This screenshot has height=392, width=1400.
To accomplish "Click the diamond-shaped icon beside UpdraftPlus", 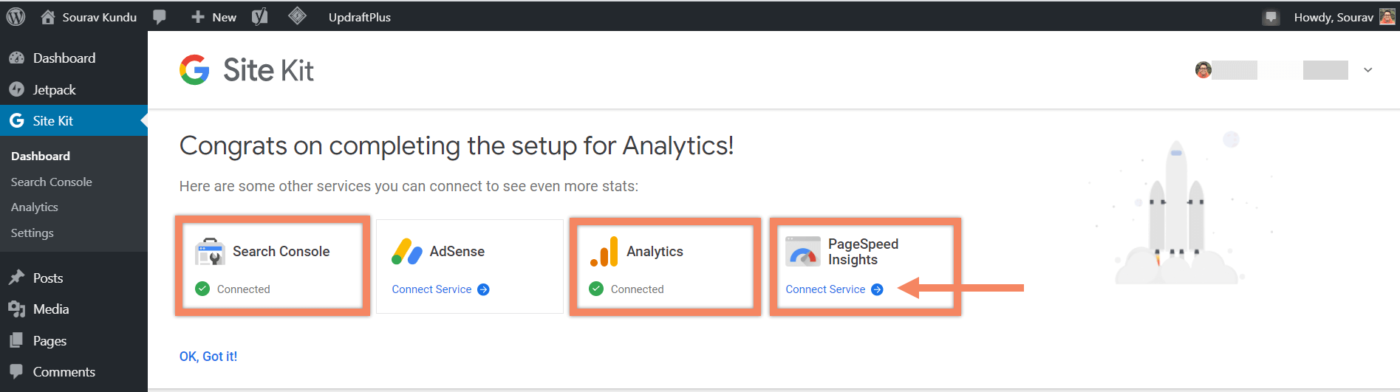I will (297, 16).
